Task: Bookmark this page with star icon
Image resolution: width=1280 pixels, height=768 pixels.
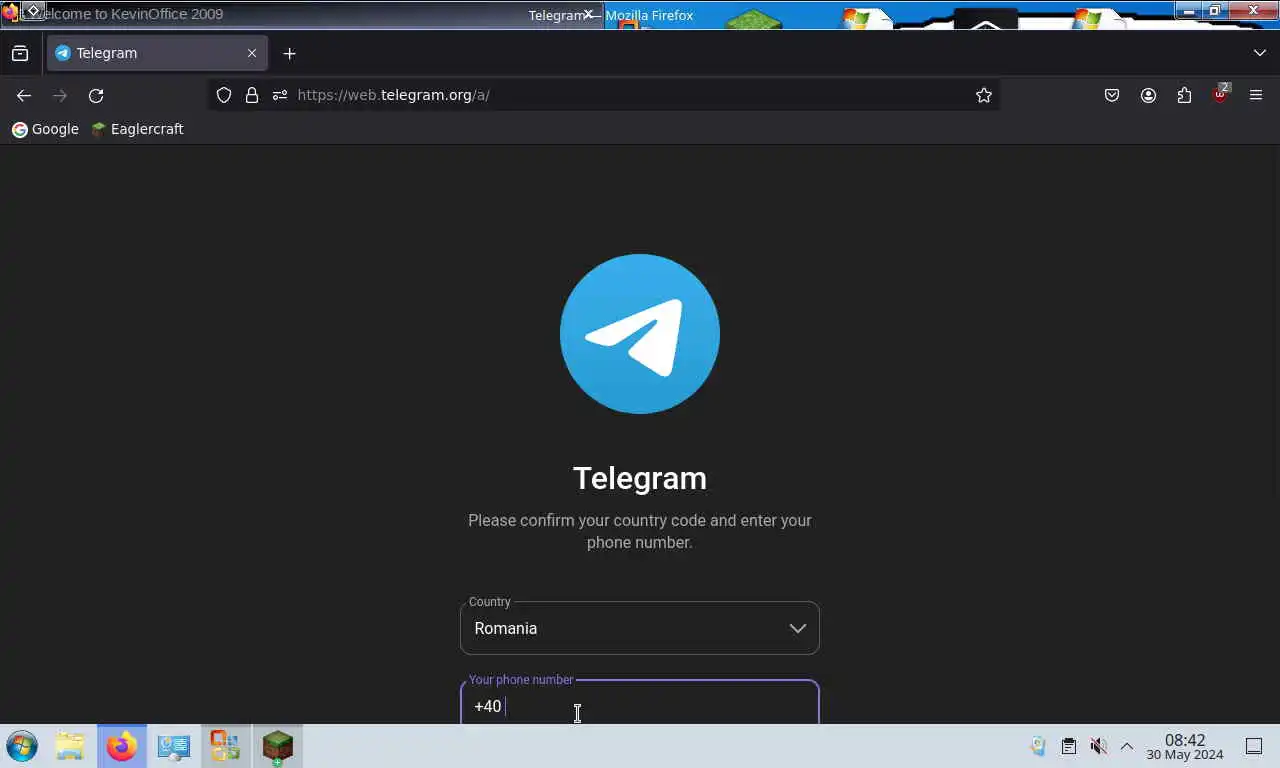Action: (x=984, y=95)
